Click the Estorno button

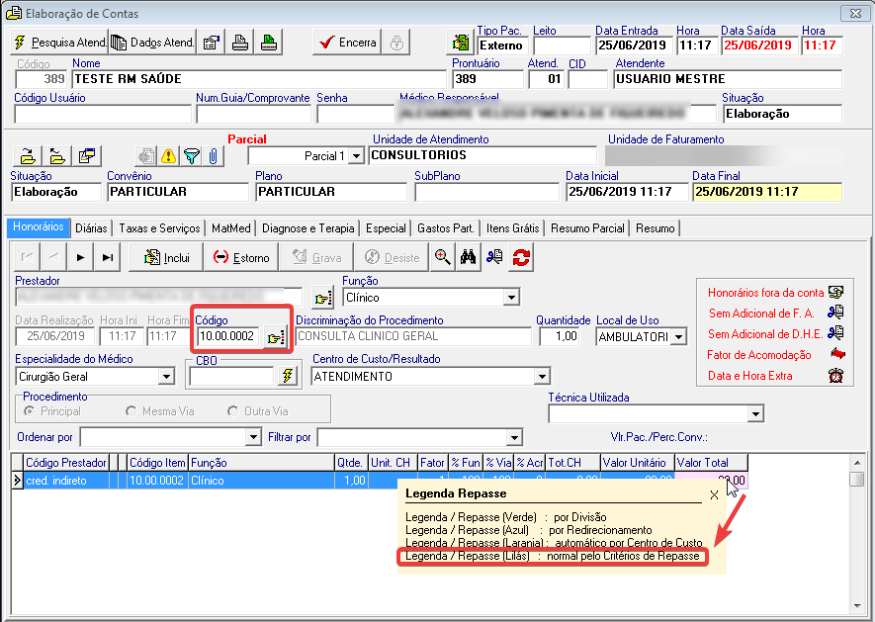pyautogui.click(x=241, y=257)
